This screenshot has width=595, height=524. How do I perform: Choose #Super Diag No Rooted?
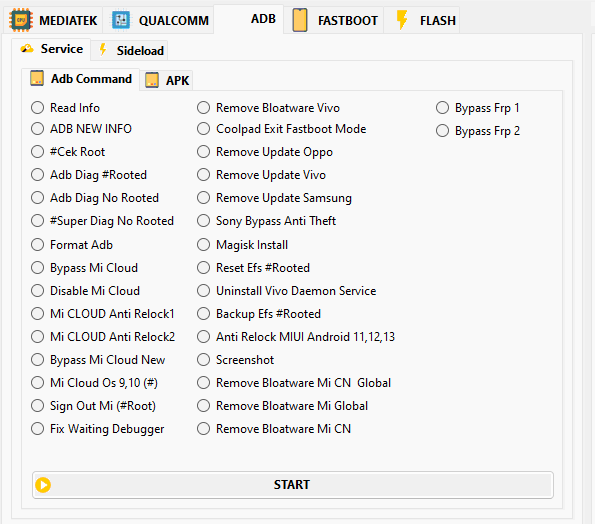point(102,221)
